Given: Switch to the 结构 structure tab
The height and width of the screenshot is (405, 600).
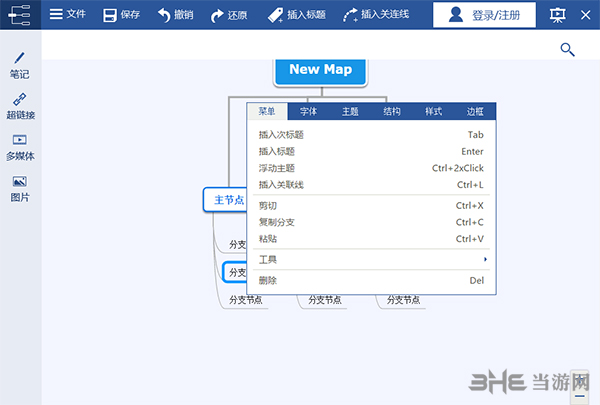Looking at the screenshot, I should pos(392,111).
